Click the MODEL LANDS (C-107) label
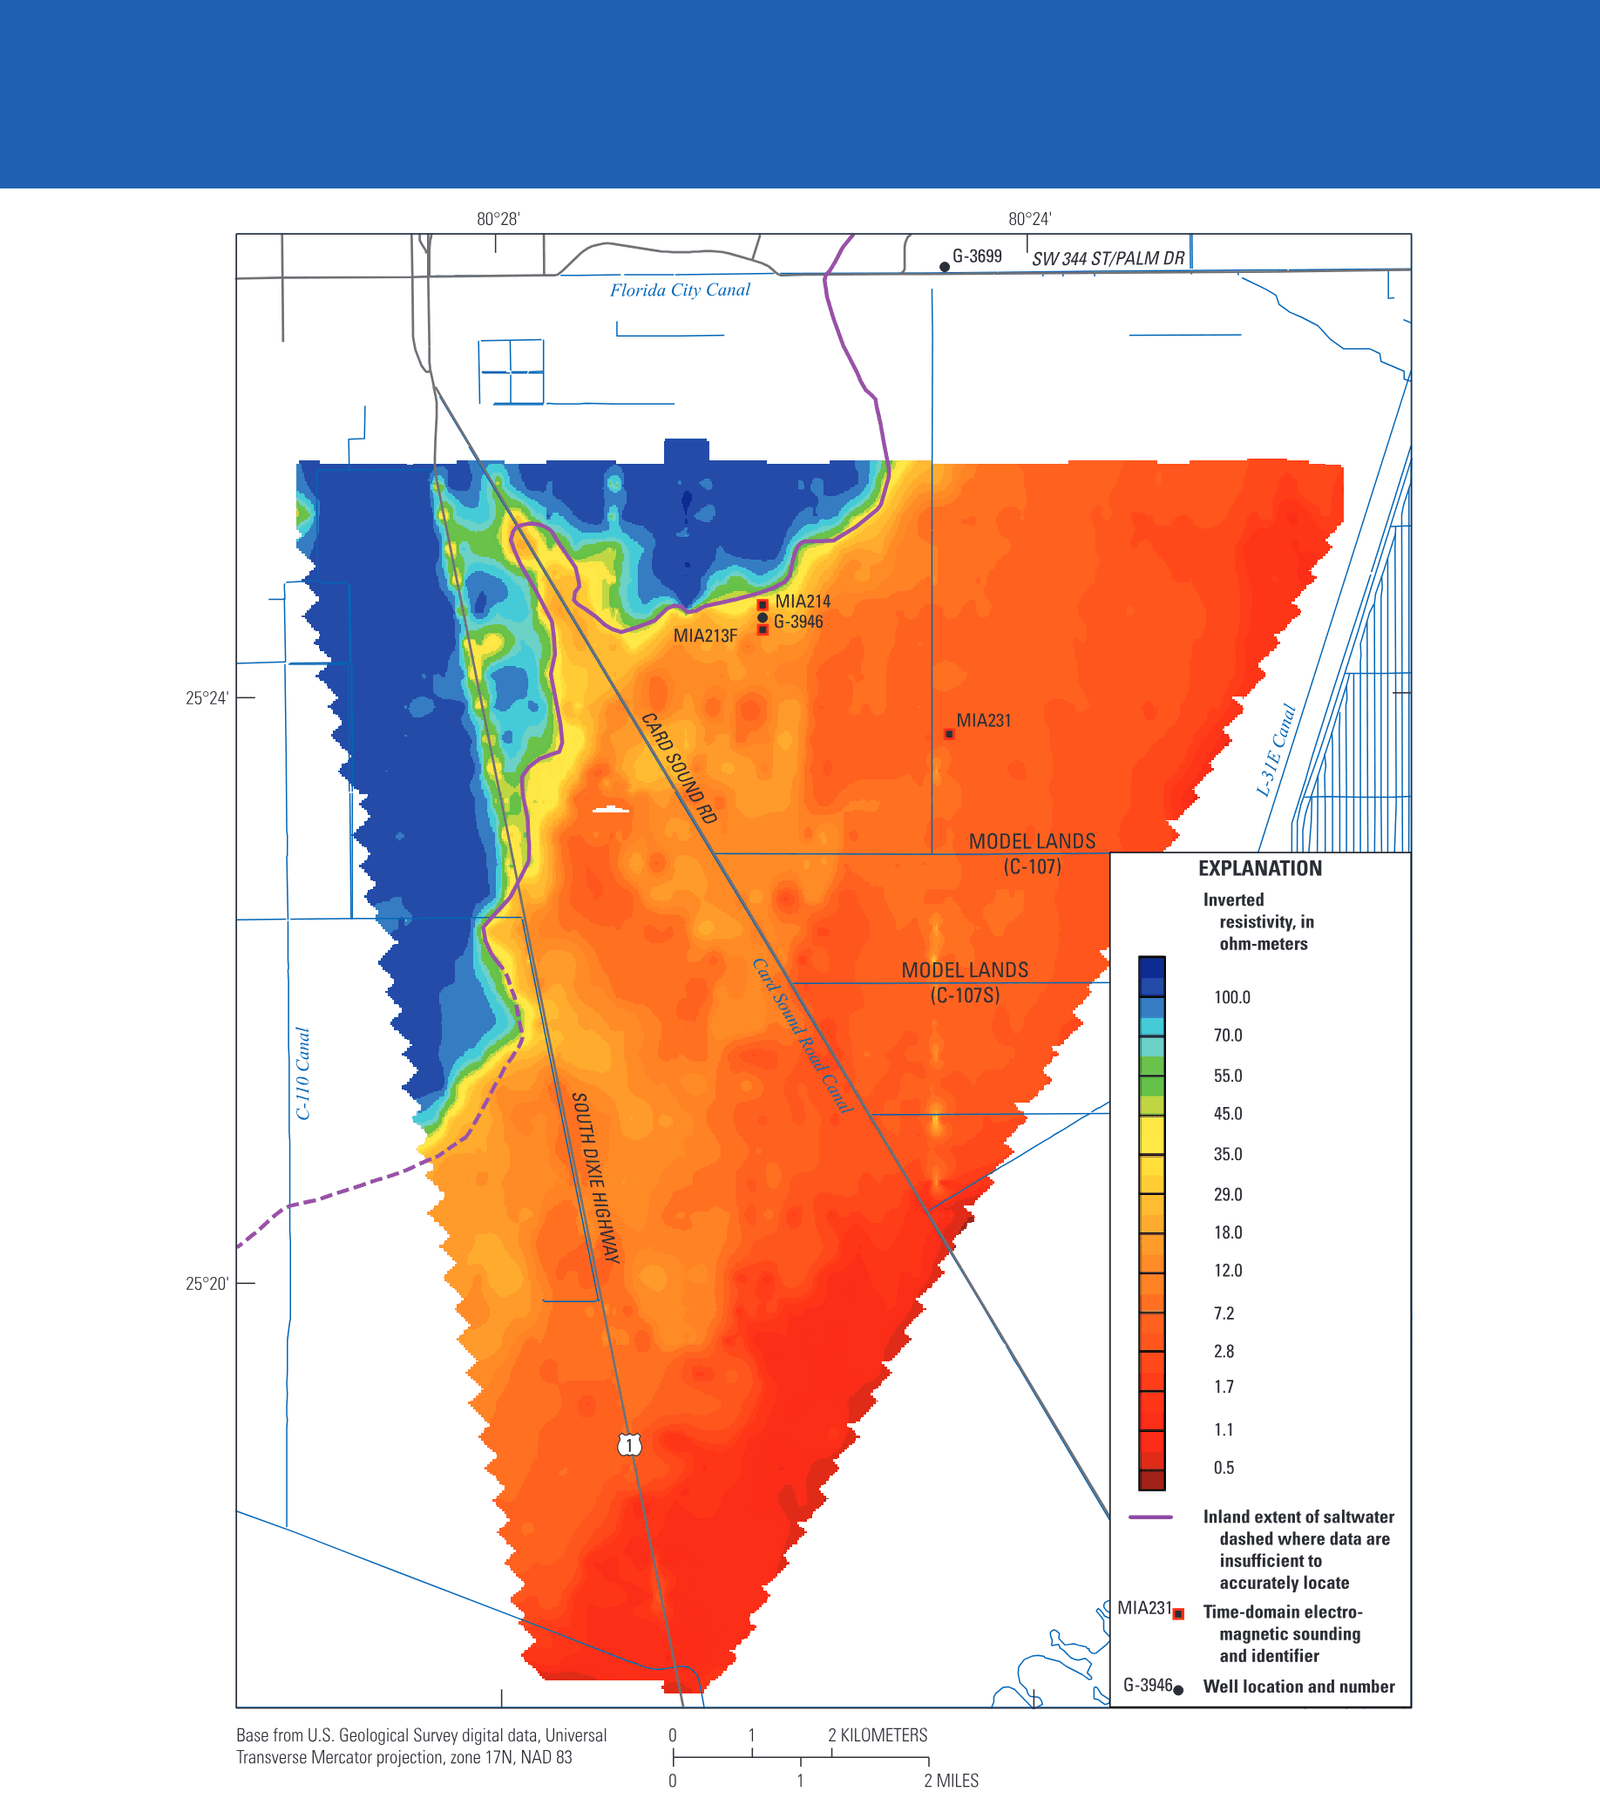 click(x=1032, y=854)
